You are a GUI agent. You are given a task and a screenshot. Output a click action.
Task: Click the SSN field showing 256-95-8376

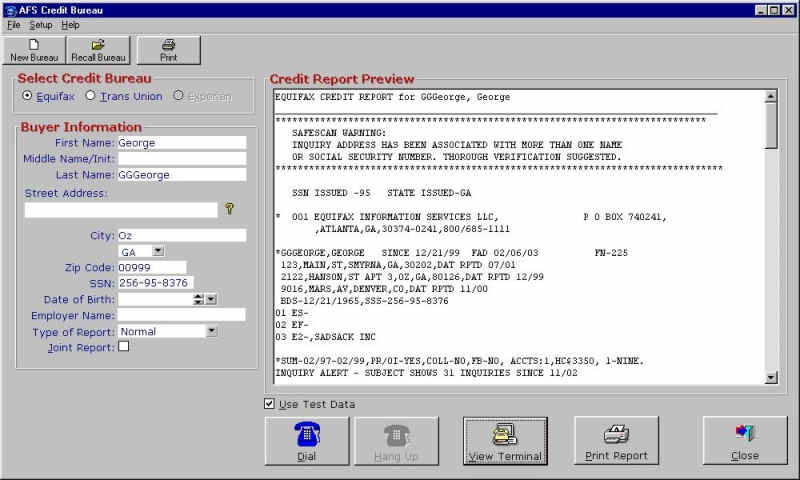point(155,283)
